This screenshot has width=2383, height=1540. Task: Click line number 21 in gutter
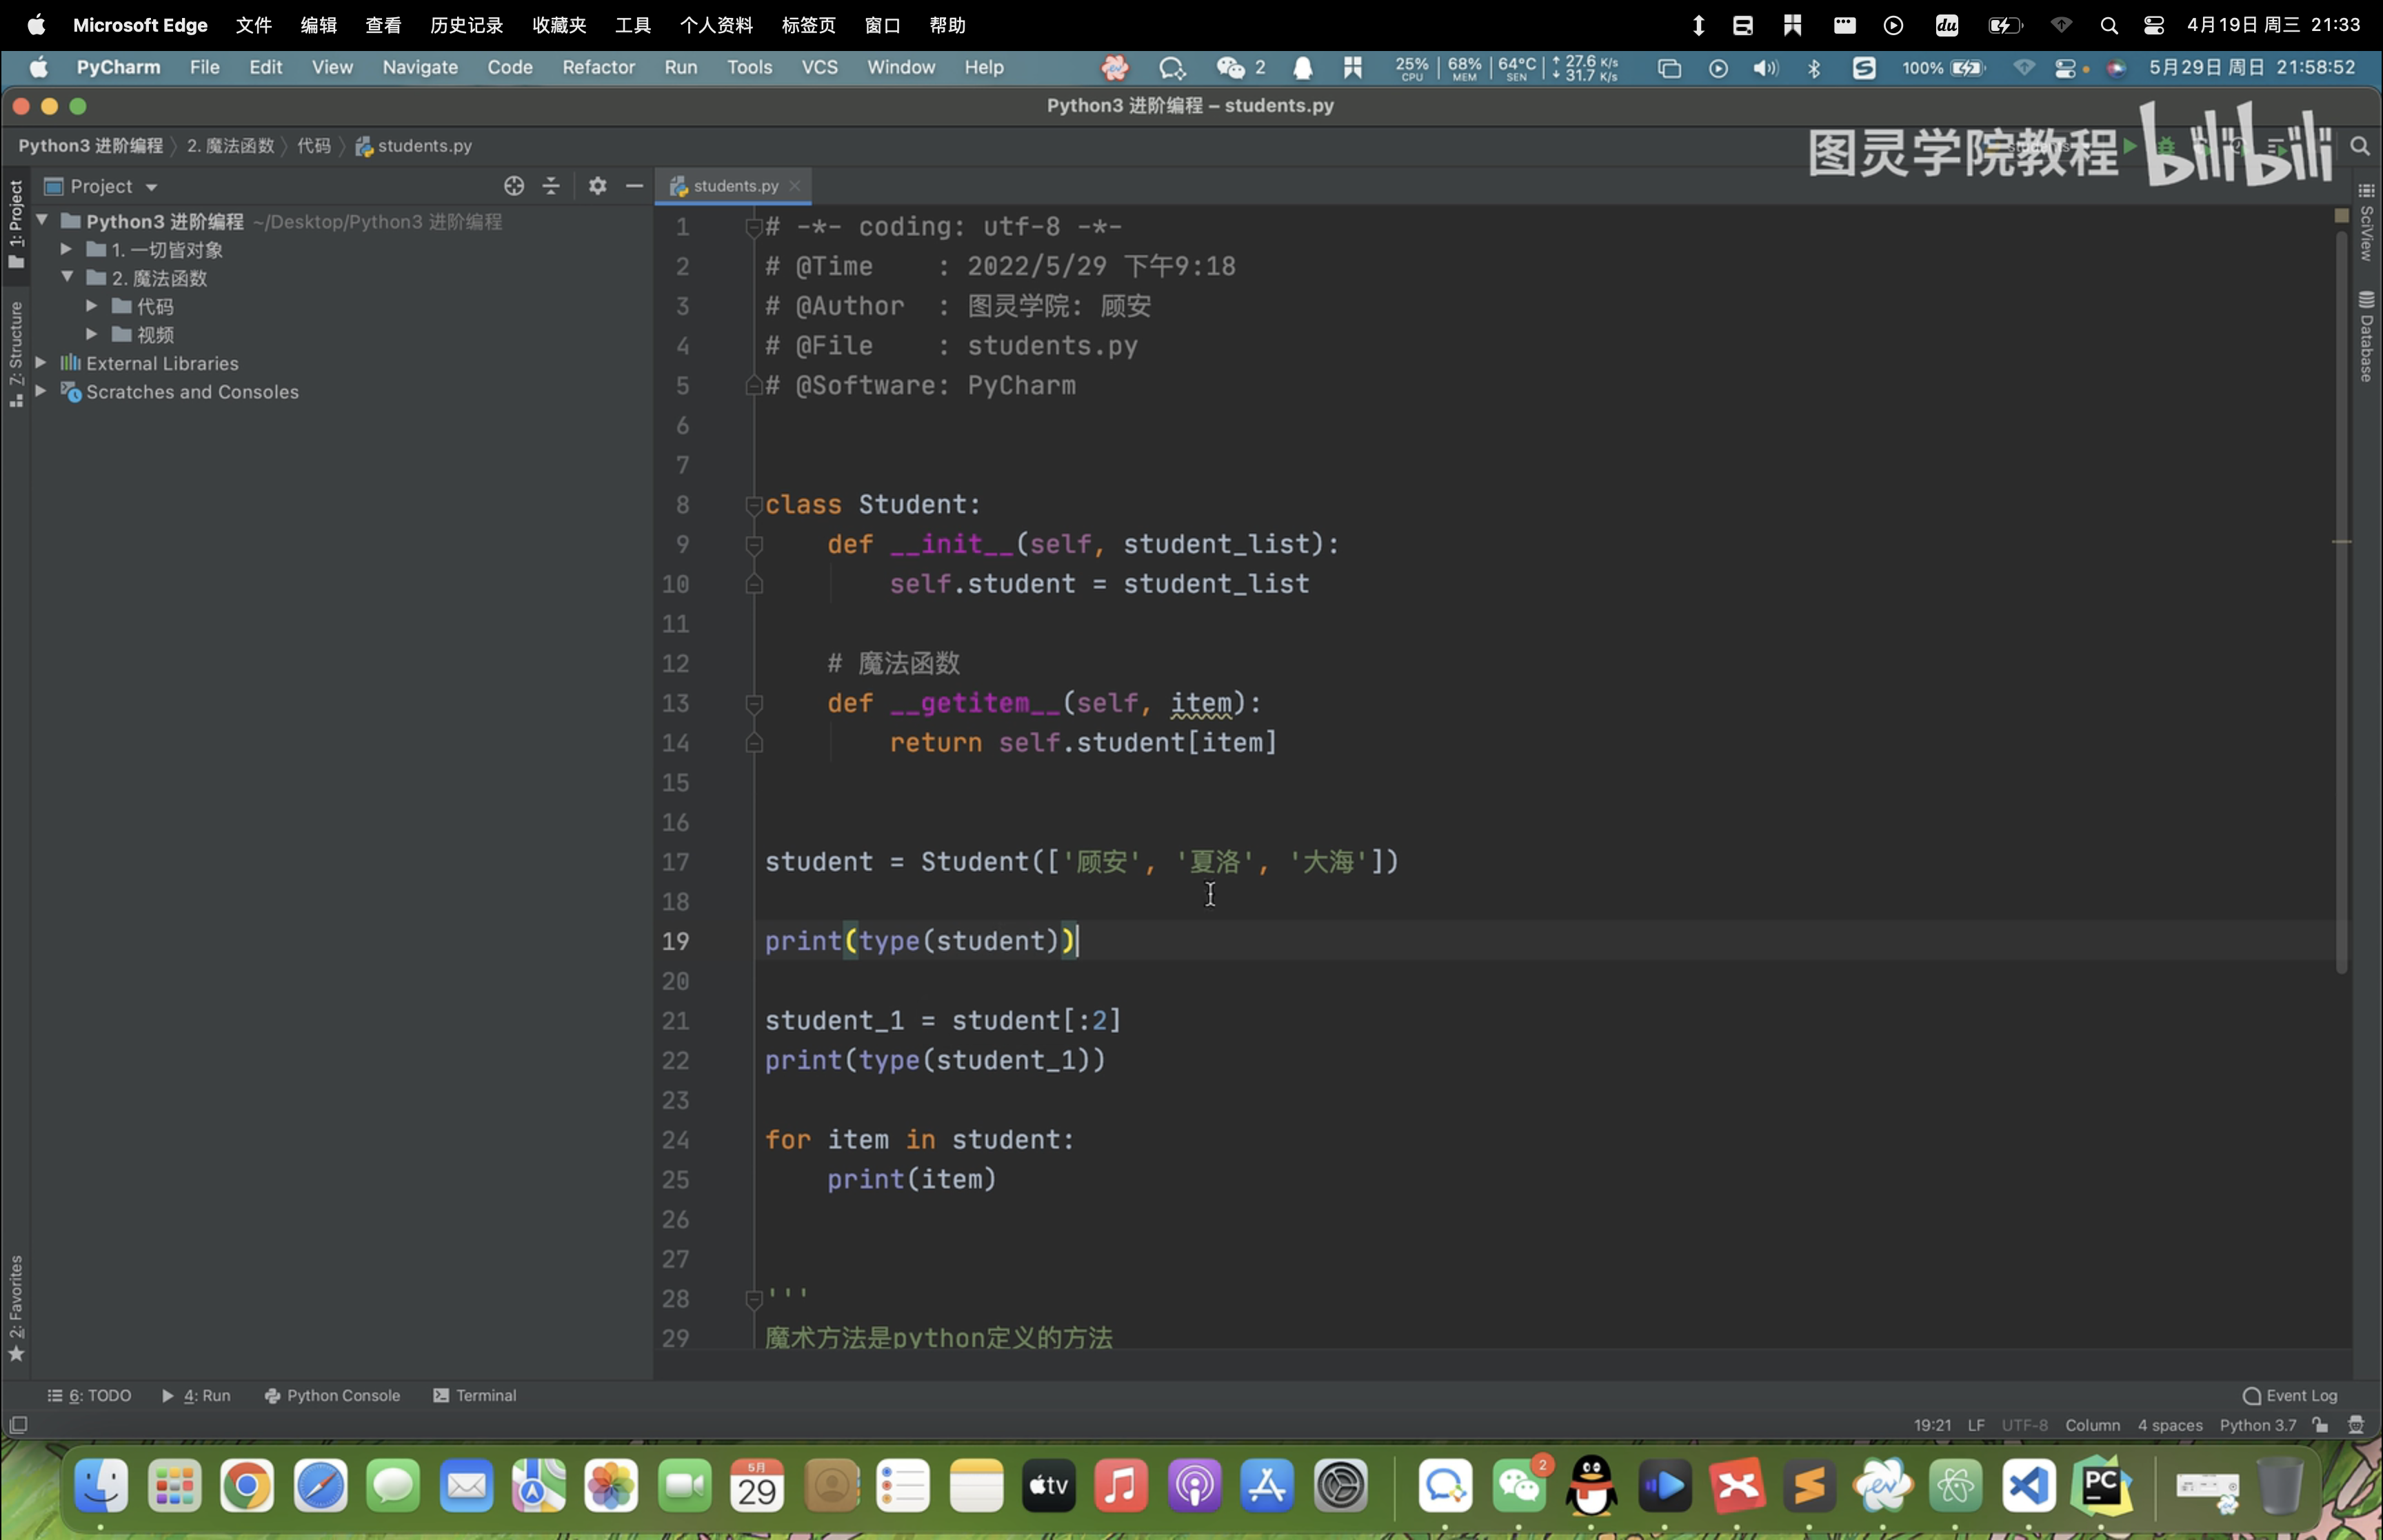coord(675,1021)
